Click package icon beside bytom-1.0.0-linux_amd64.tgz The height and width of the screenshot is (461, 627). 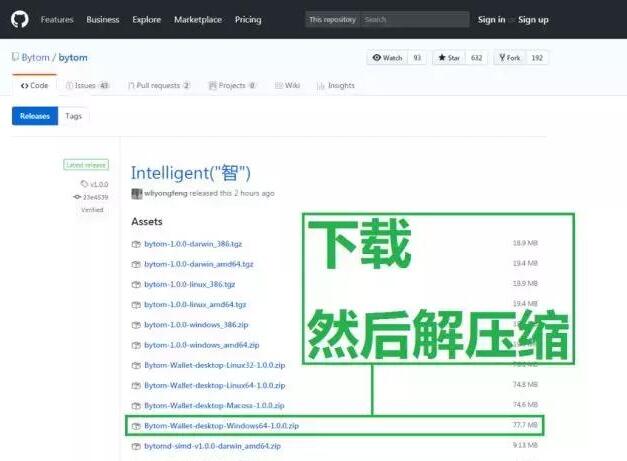pyautogui.click(x=136, y=305)
